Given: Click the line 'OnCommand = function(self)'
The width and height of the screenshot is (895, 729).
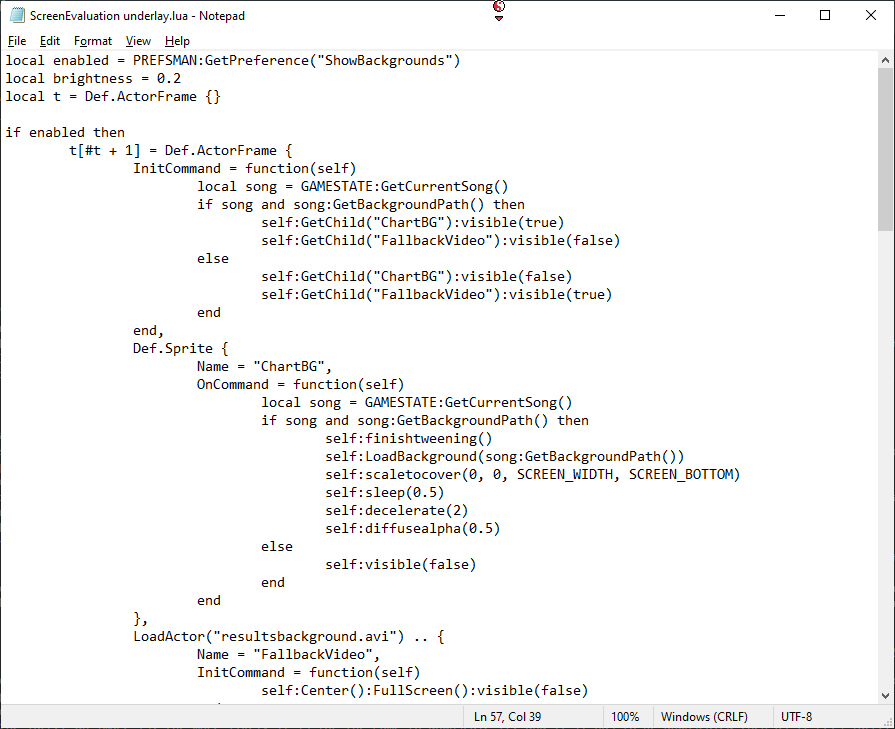Looking at the screenshot, I should [x=301, y=384].
